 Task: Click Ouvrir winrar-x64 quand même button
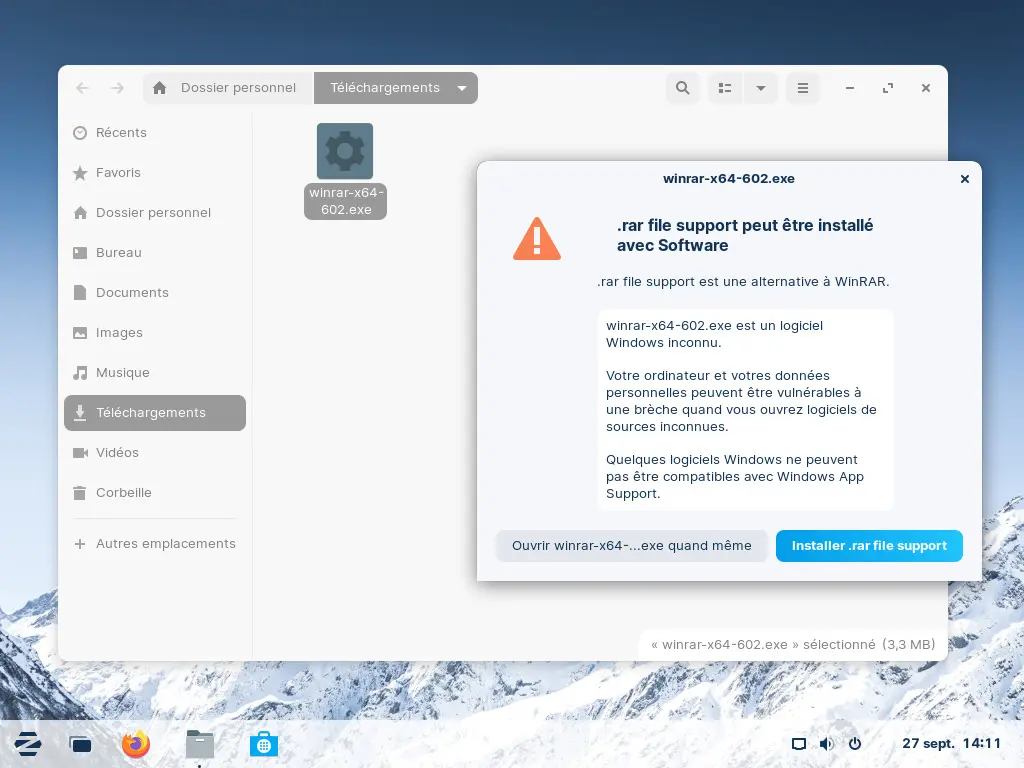pos(631,546)
